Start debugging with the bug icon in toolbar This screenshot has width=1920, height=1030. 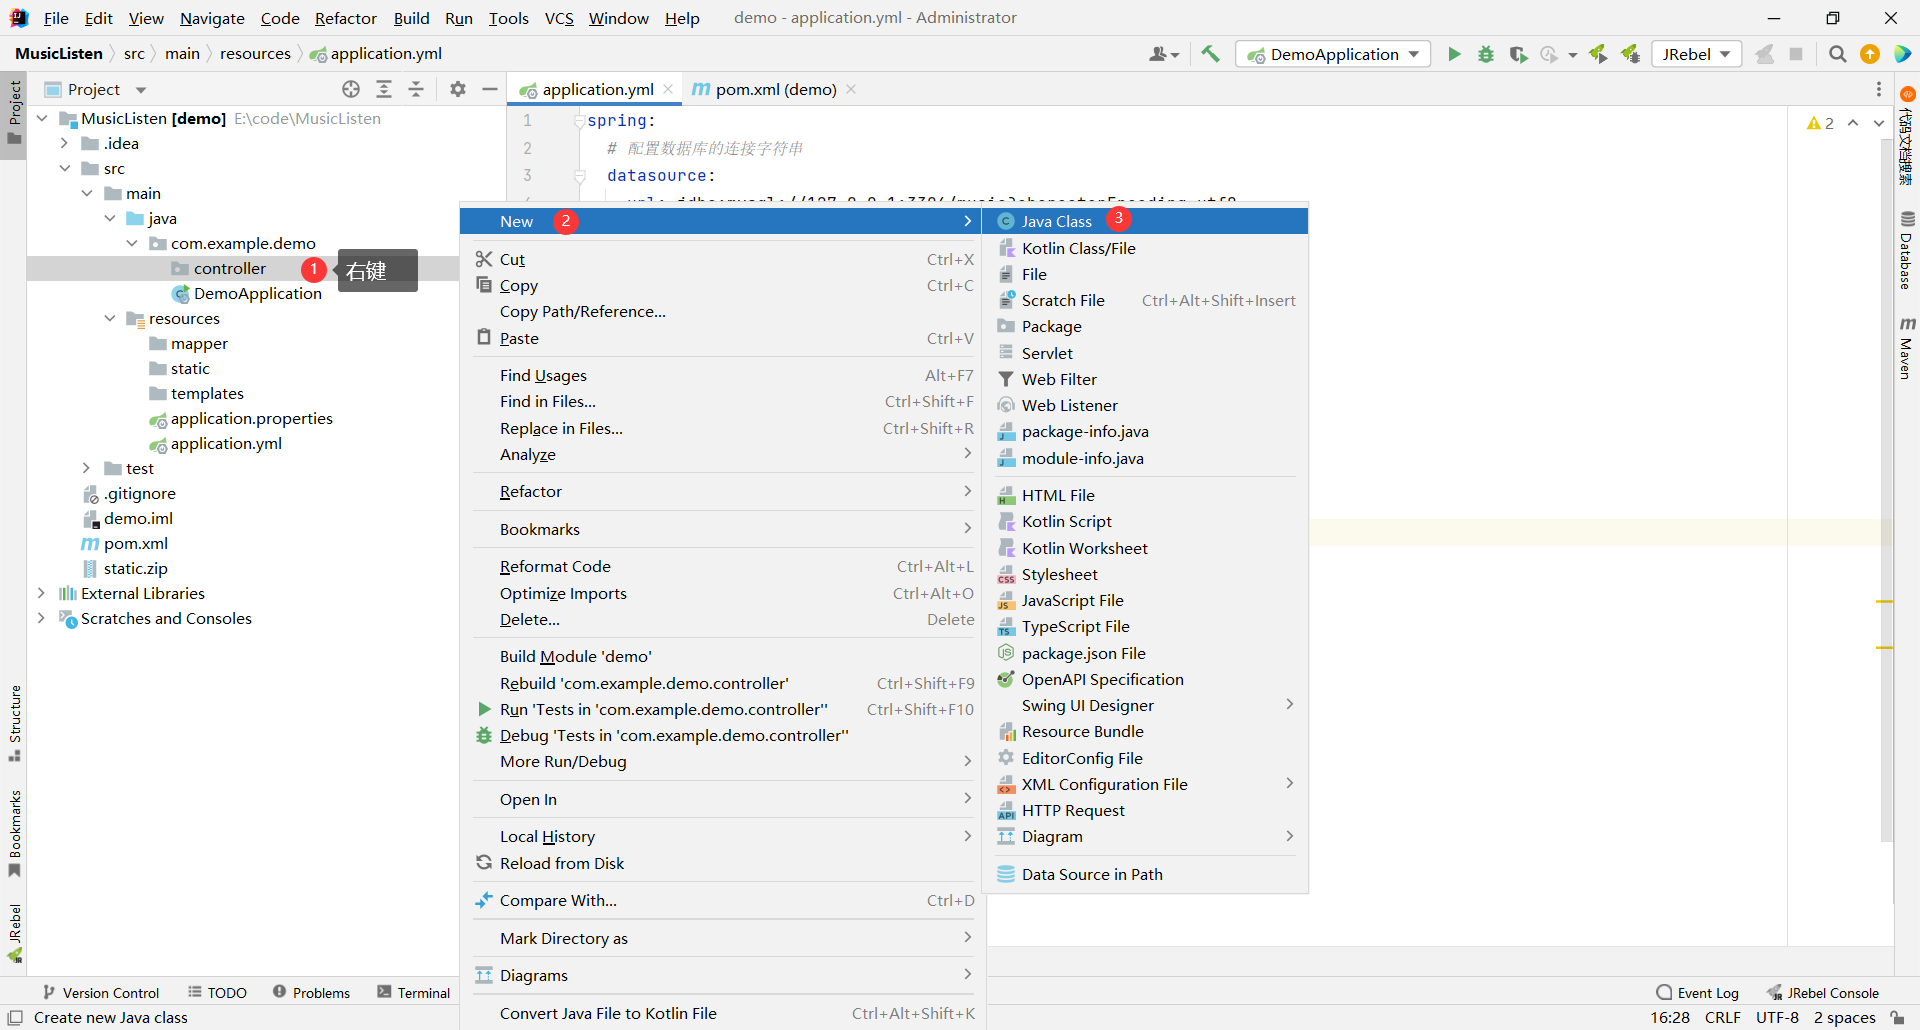(x=1486, y=54)
